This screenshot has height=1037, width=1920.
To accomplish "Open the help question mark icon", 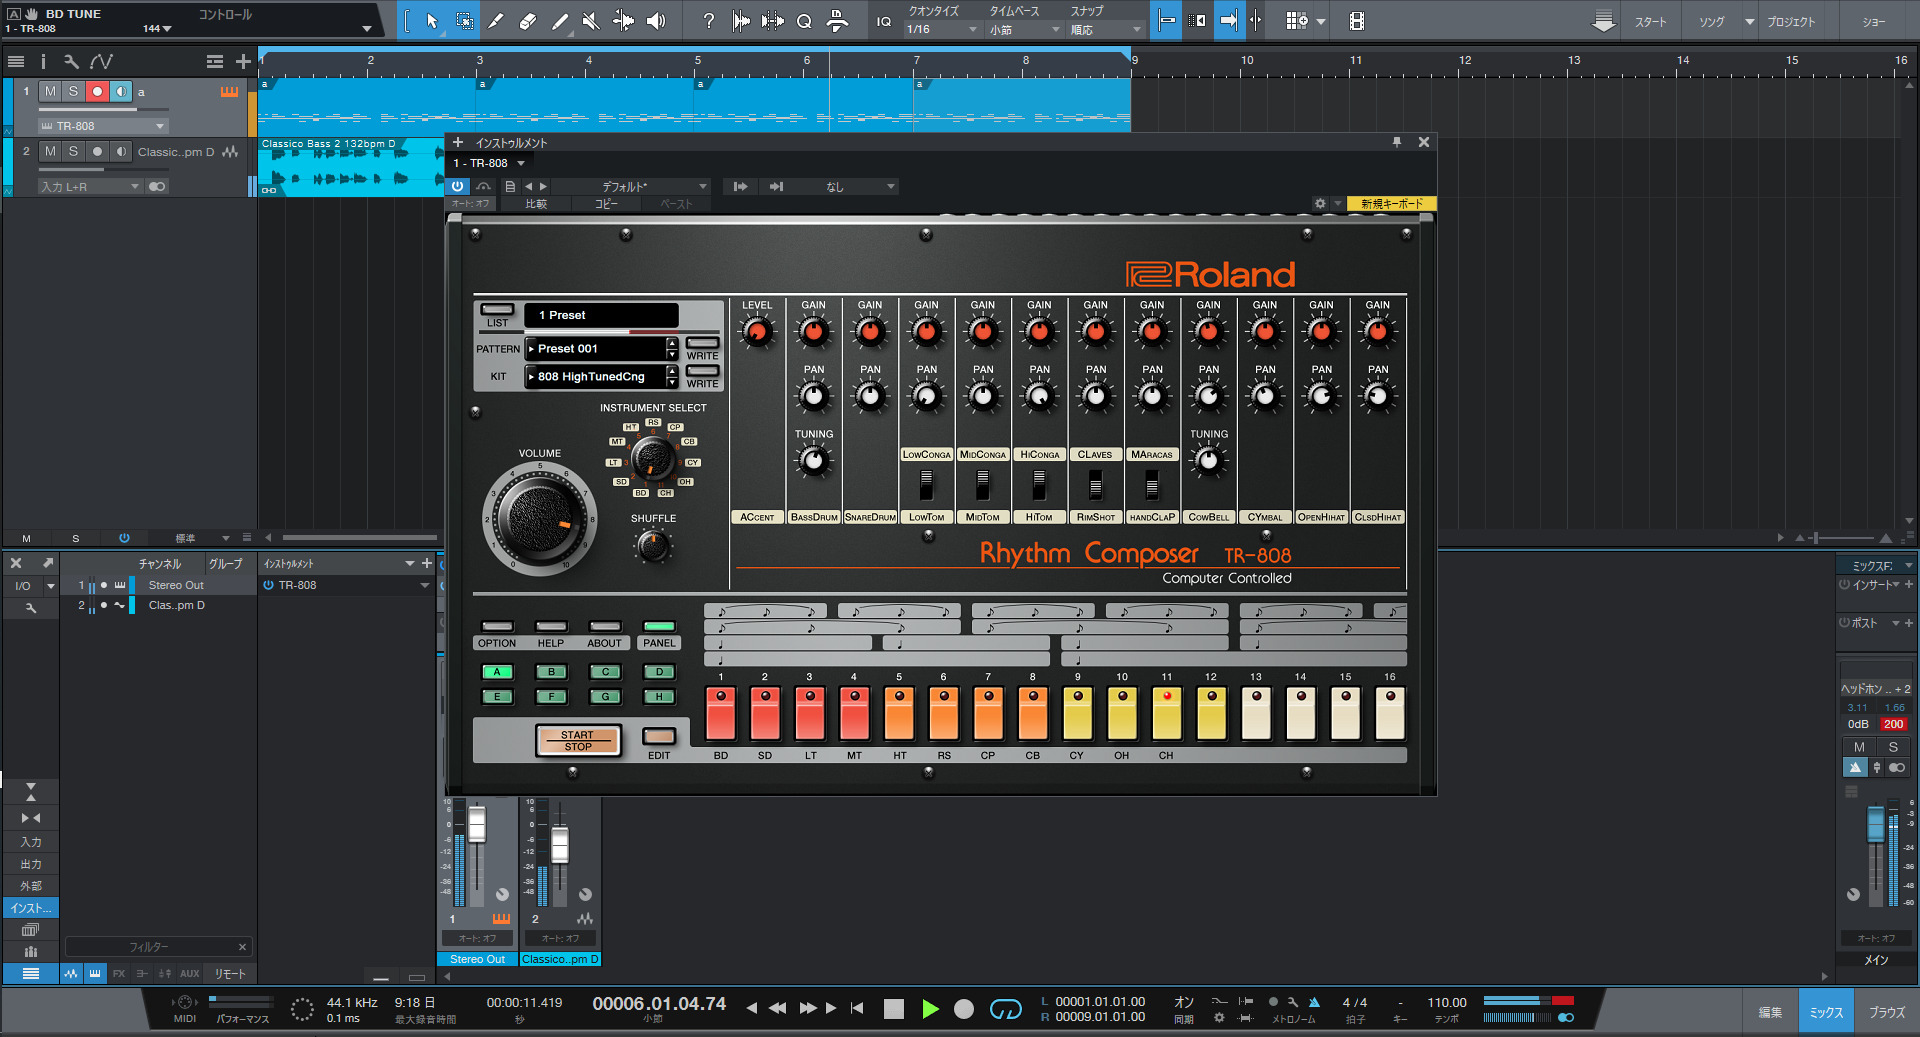I will point(708,21).
